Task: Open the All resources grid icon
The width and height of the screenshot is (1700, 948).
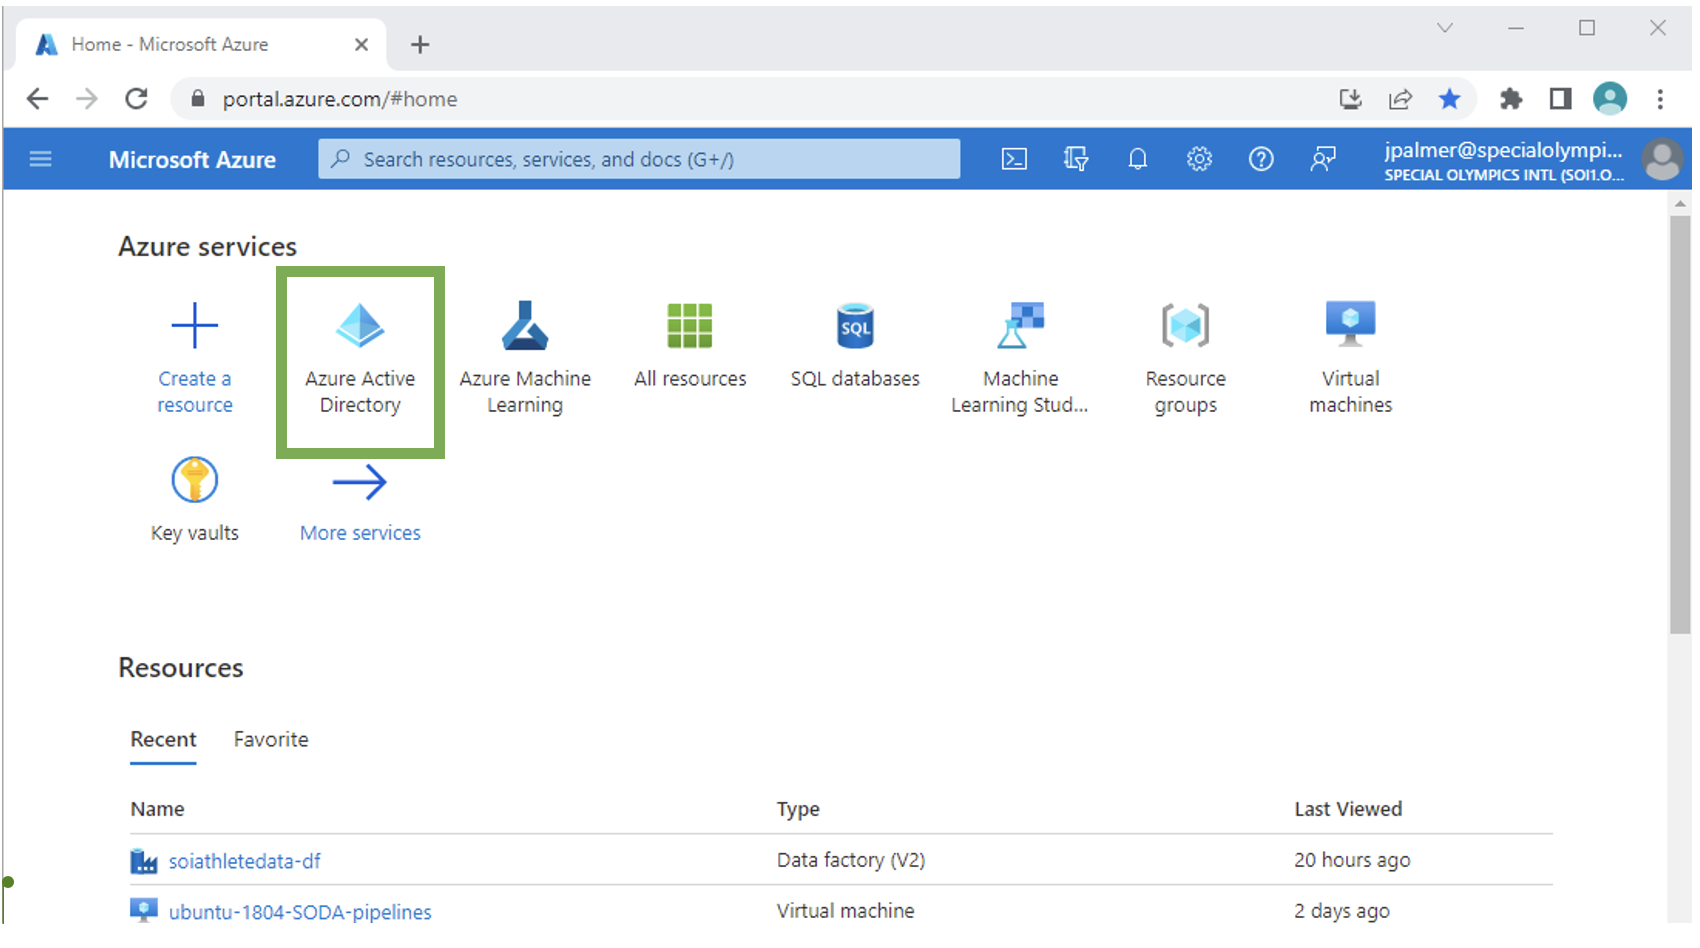Action: pos(690,326)
